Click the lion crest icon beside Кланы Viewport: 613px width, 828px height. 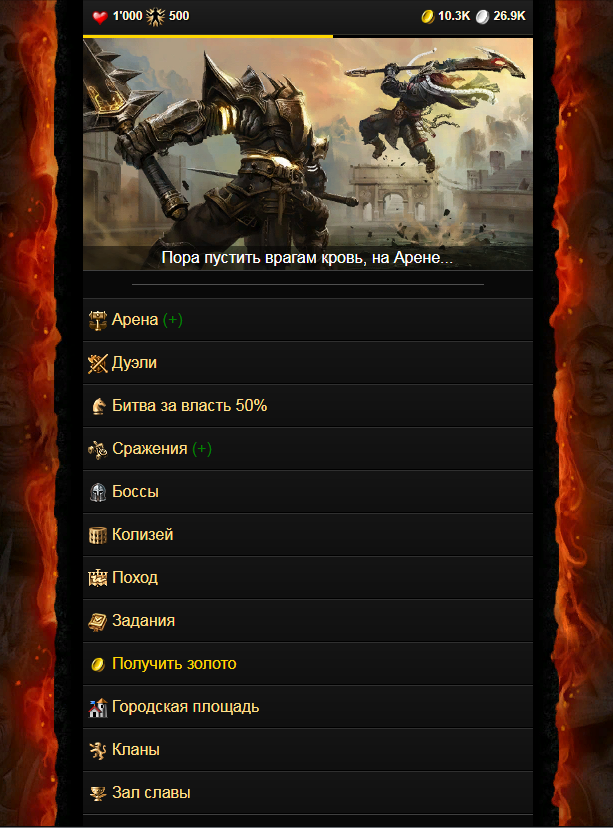click(98, 750)
